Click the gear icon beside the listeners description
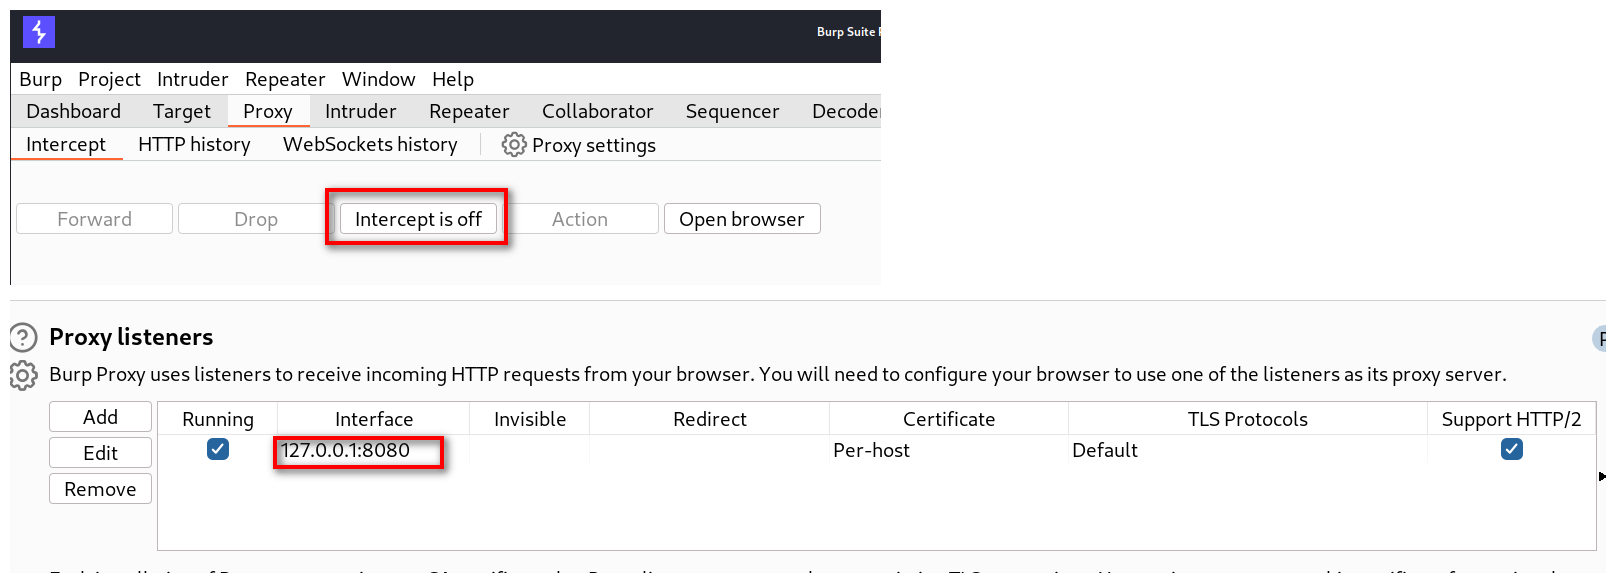The image size is (1606, 583). [24, 375]
